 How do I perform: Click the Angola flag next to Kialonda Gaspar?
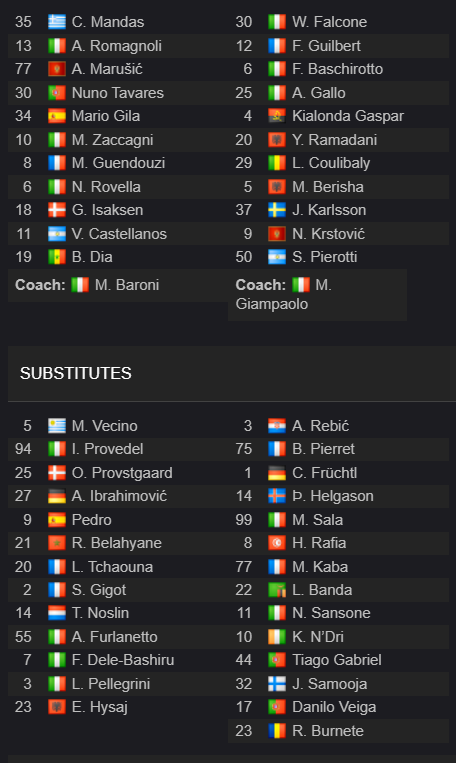click(x=277, y=116)
